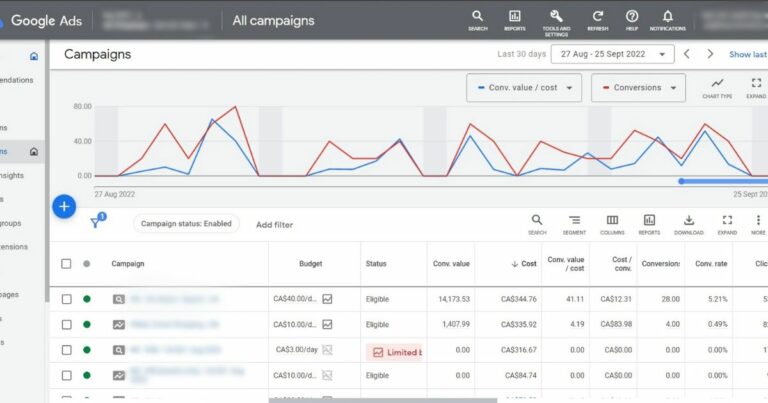Click the CA$83.98 cost per conv. cell
768x403 pixels.
pyautogui.click(x=616, y=324)
